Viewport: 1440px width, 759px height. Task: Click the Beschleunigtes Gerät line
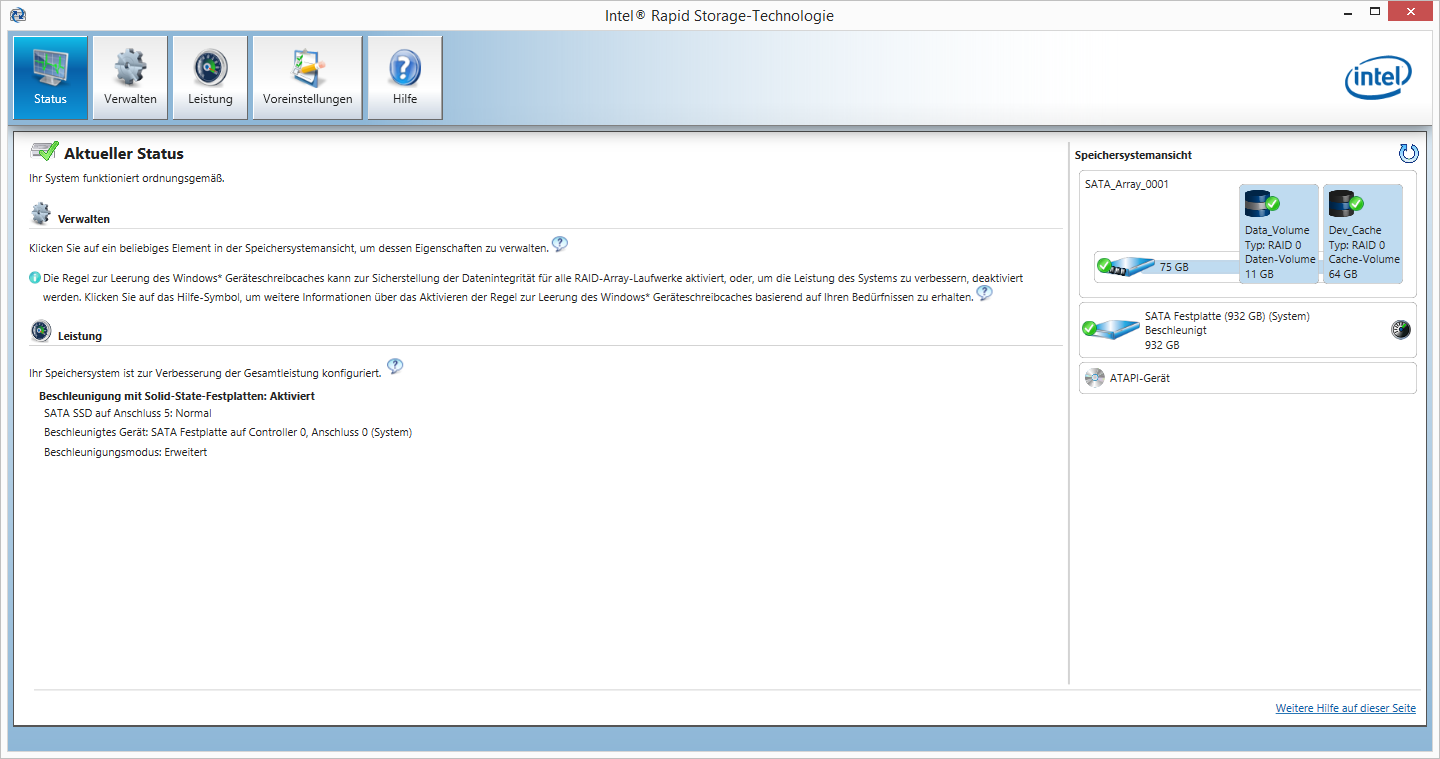click(x=228, y=433)
